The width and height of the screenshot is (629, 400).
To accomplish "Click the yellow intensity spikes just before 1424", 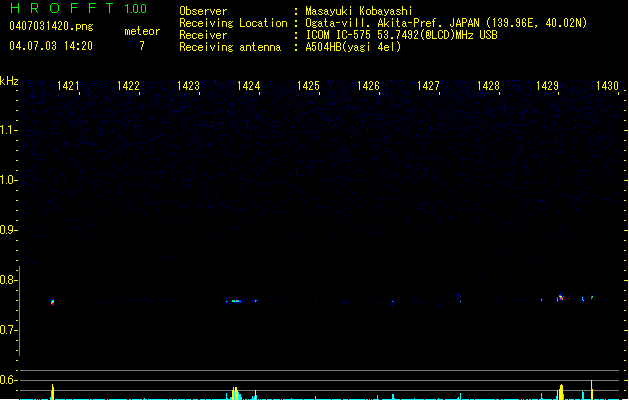I will tap(235, 393).
